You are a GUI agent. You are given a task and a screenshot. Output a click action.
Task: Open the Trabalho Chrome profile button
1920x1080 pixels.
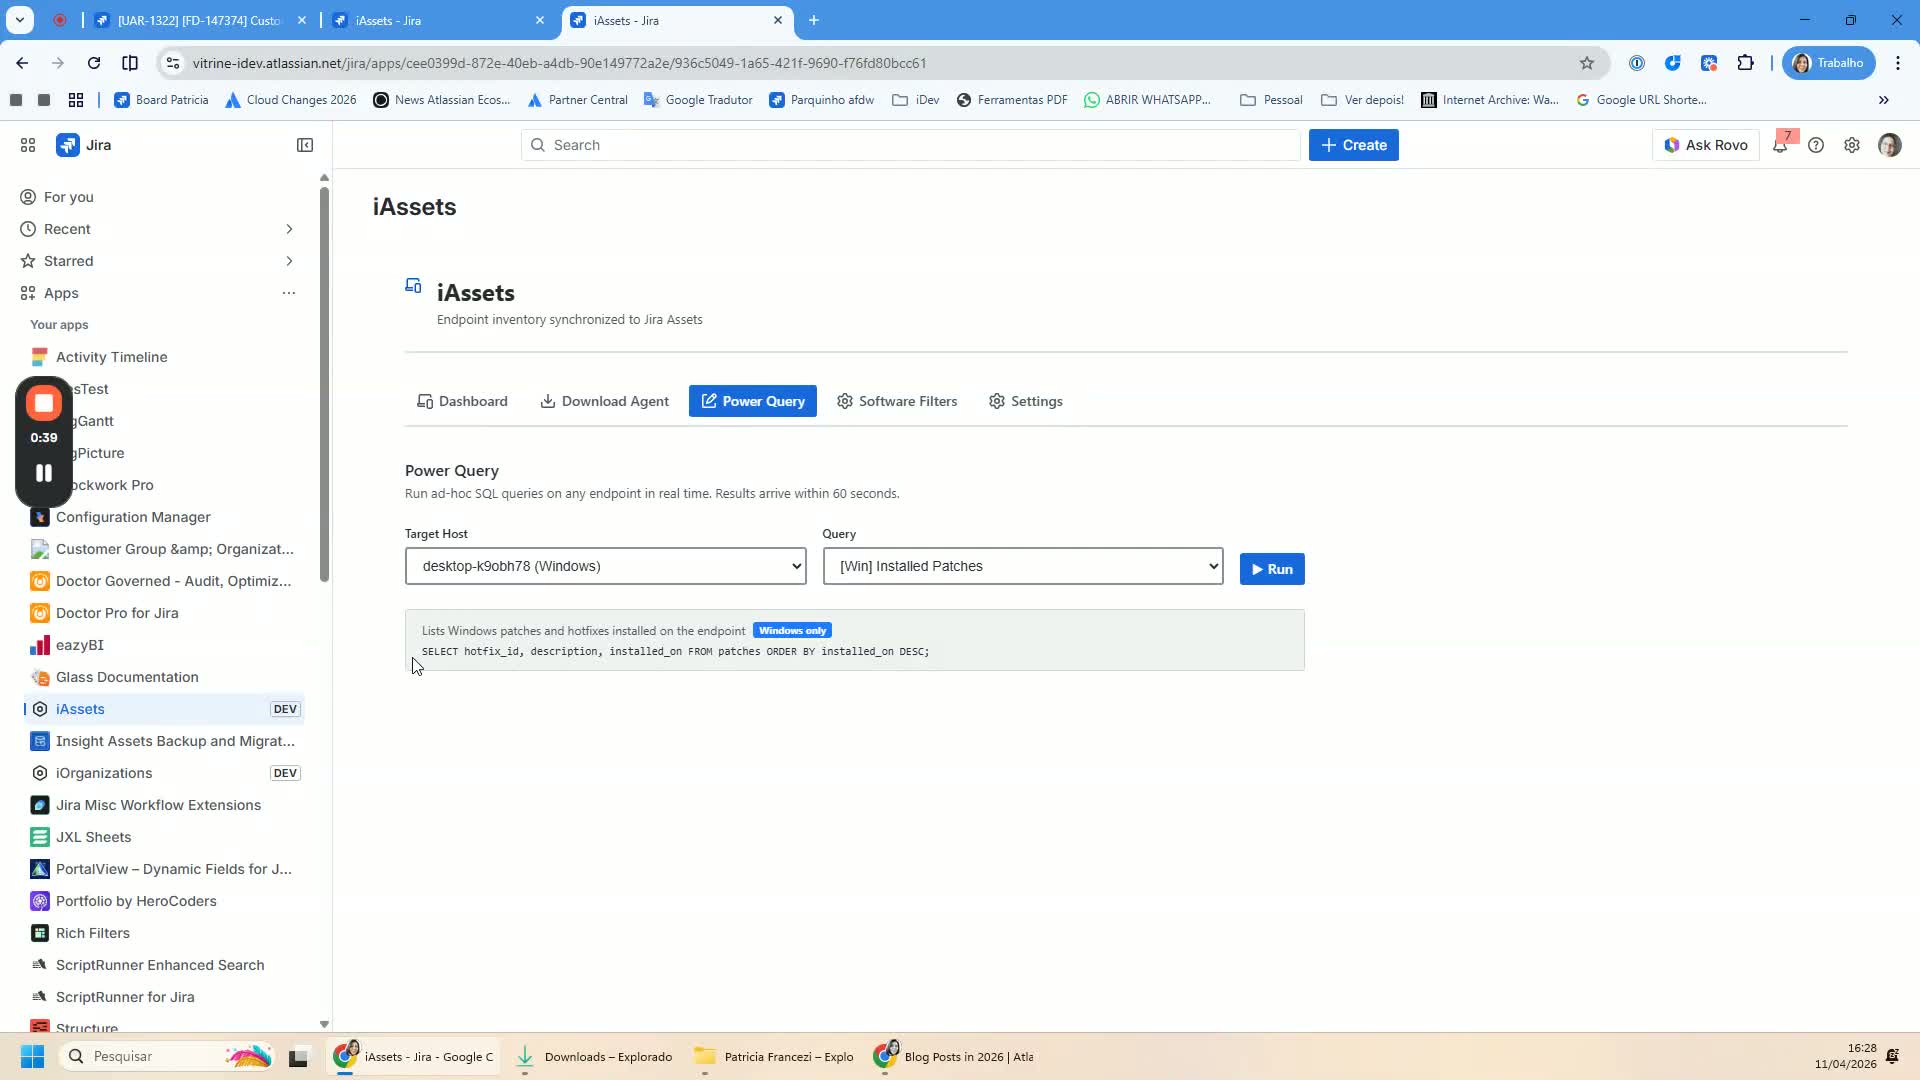[1829, 63]
